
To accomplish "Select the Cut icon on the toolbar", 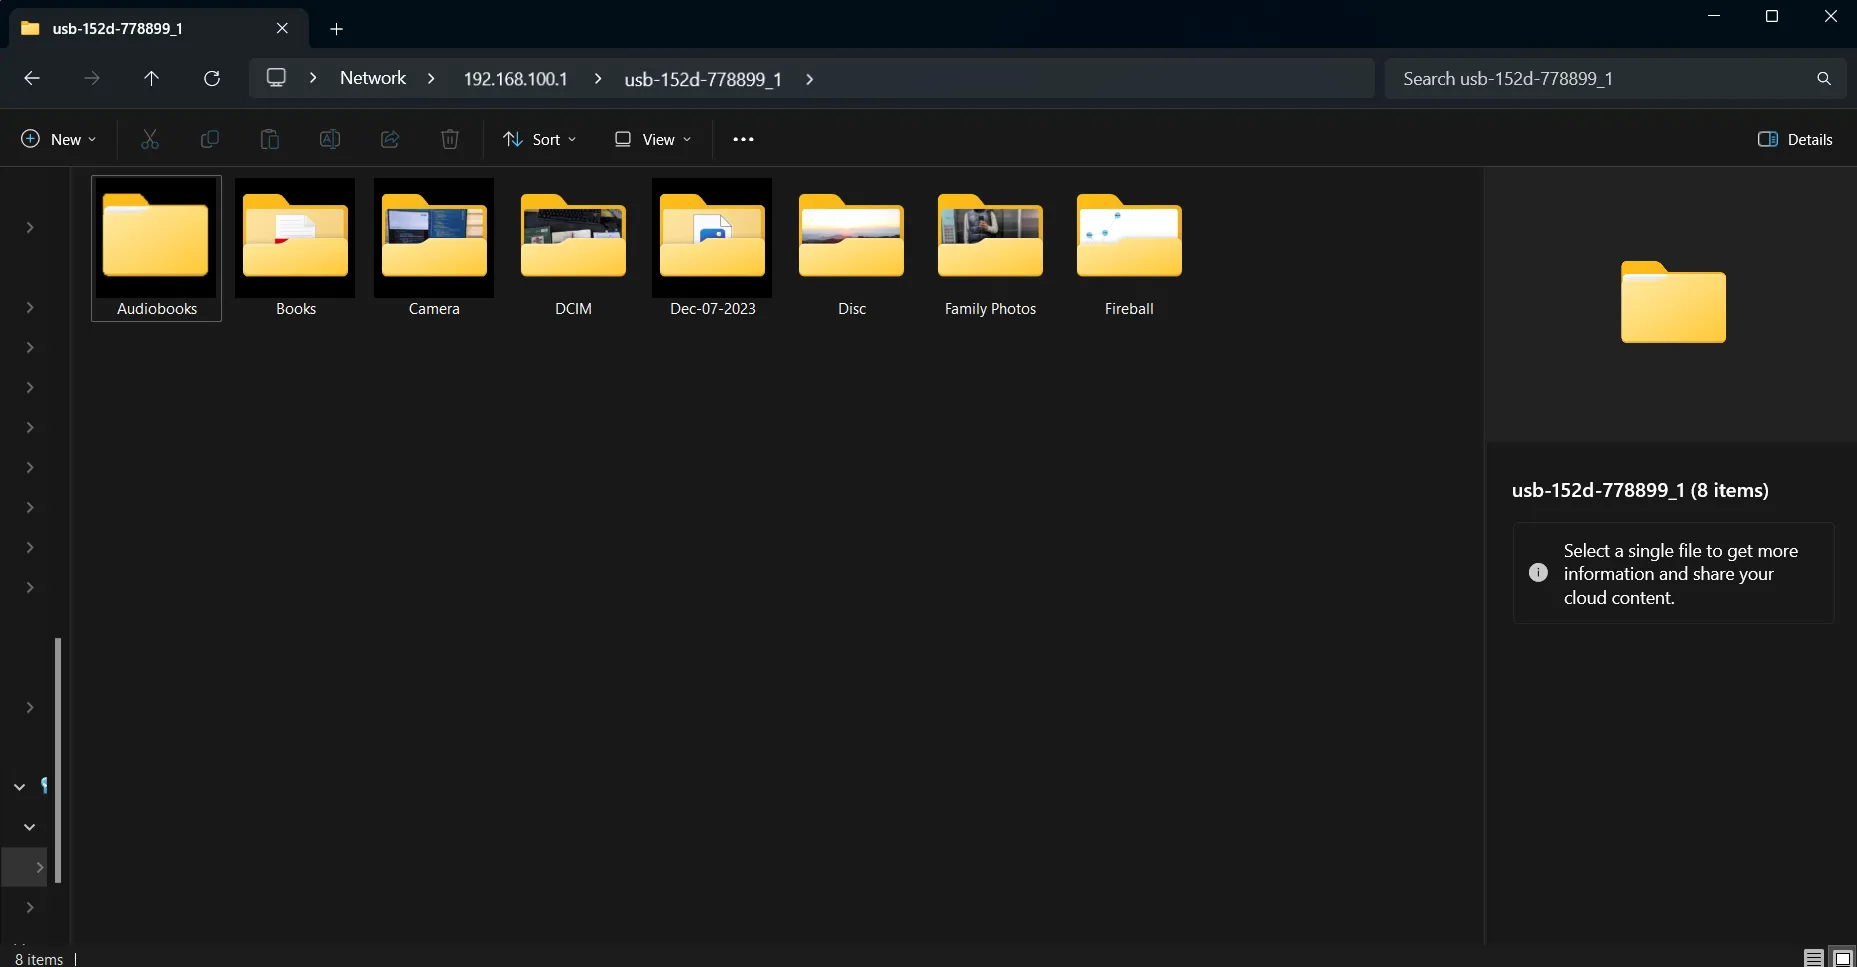I will (x=150, y=139).
